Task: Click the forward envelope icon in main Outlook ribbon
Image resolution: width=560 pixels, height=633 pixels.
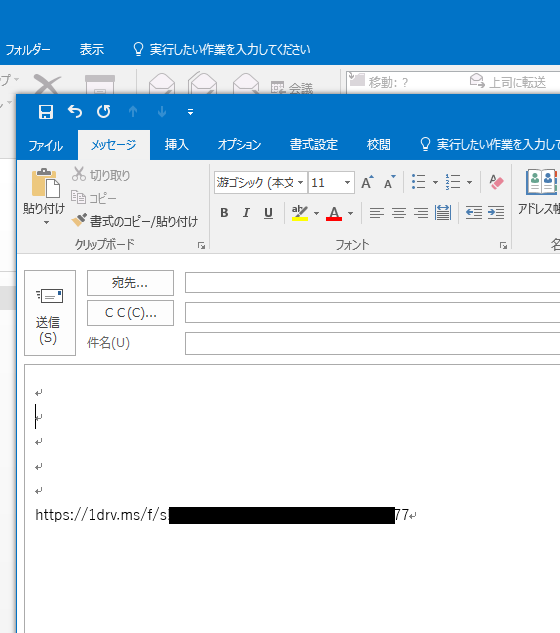Action: 246,84
